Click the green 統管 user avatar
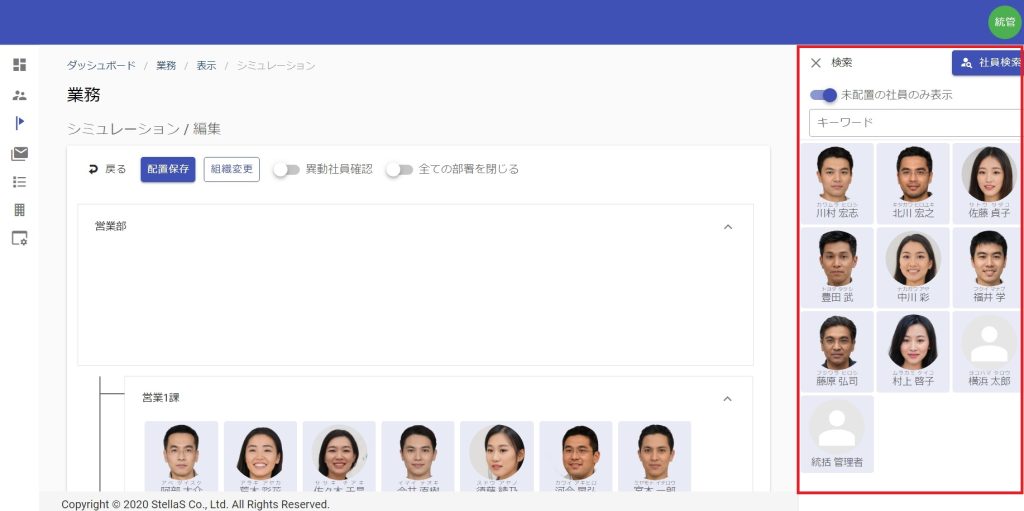Image resolution: width=1024 pixels, height=511 pixels. tap(1003, 21)
